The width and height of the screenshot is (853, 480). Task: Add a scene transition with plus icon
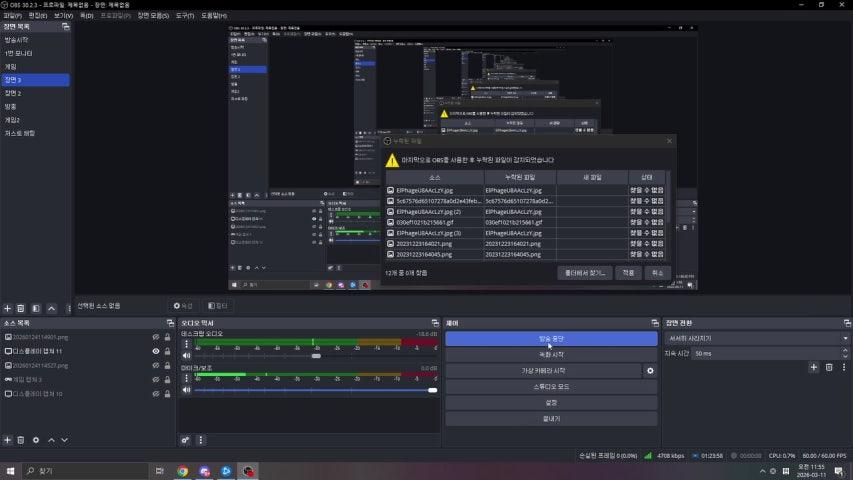pyautogui.click(x=813, y=367)
